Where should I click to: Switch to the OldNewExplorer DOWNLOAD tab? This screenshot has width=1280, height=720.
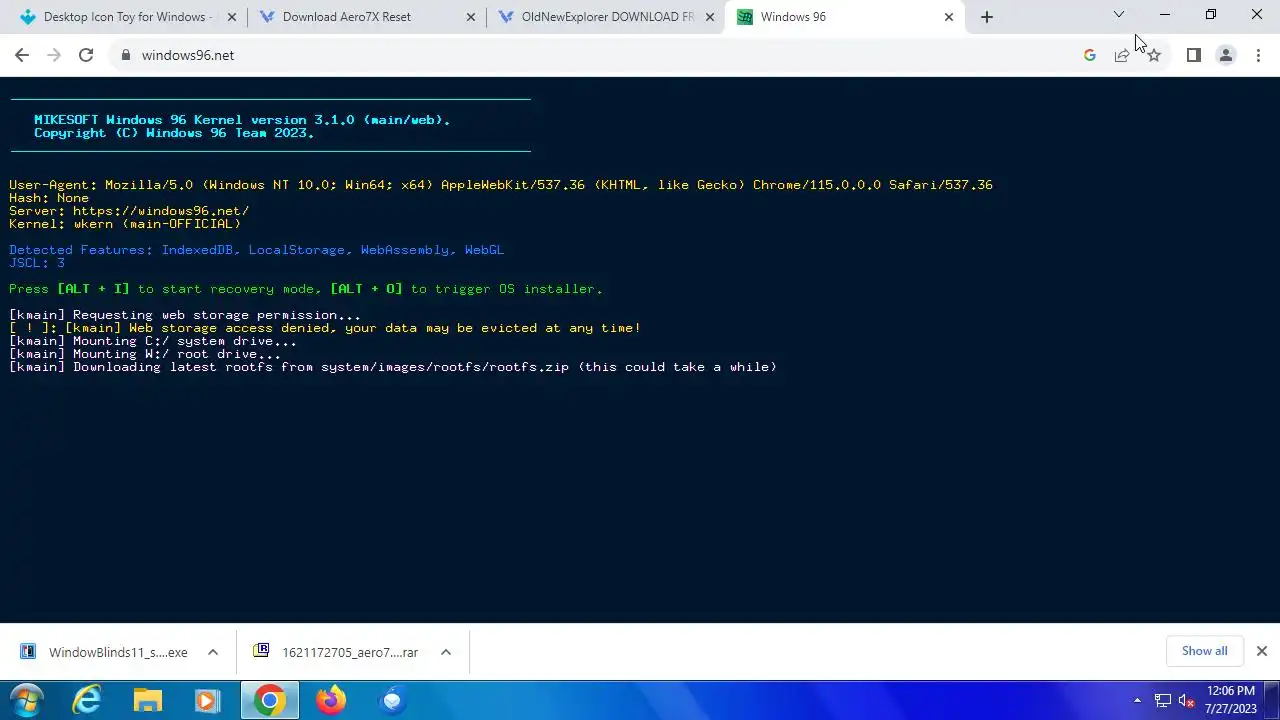tap(605, 17)
